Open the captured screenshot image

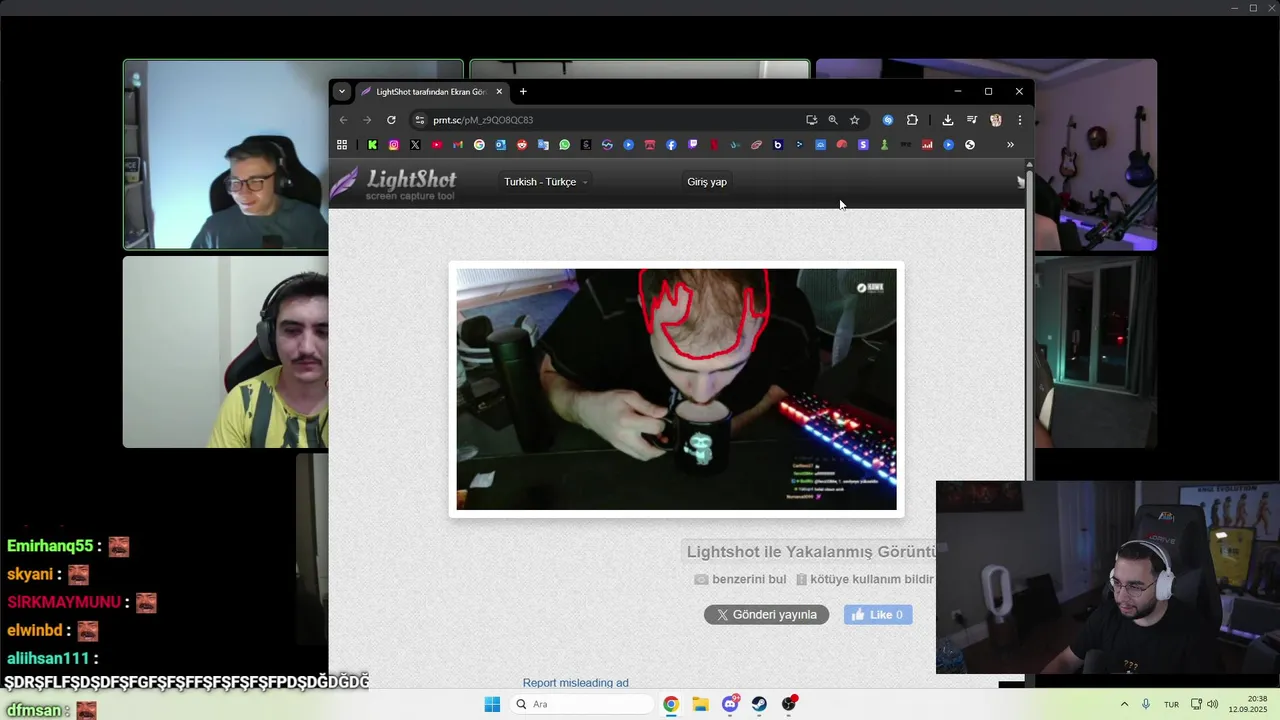pyautogui.click(x=677, y=389)
